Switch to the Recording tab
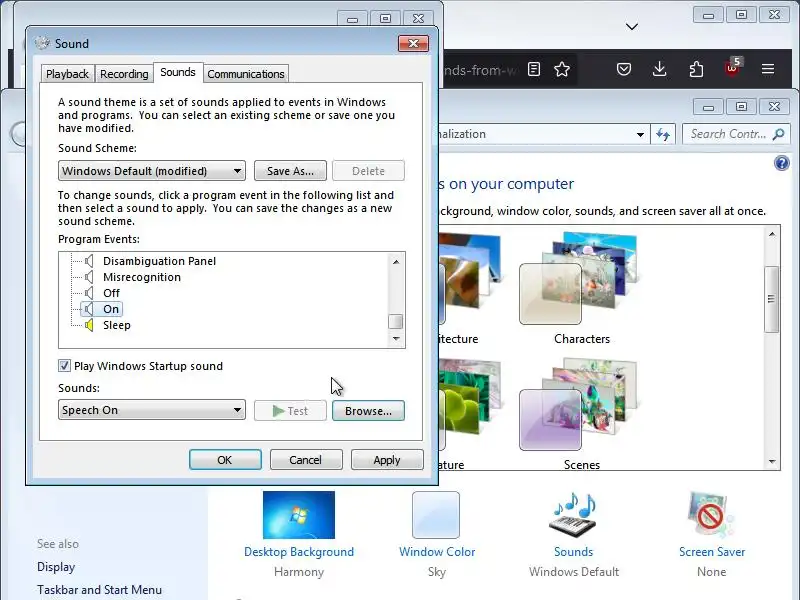 124,74
